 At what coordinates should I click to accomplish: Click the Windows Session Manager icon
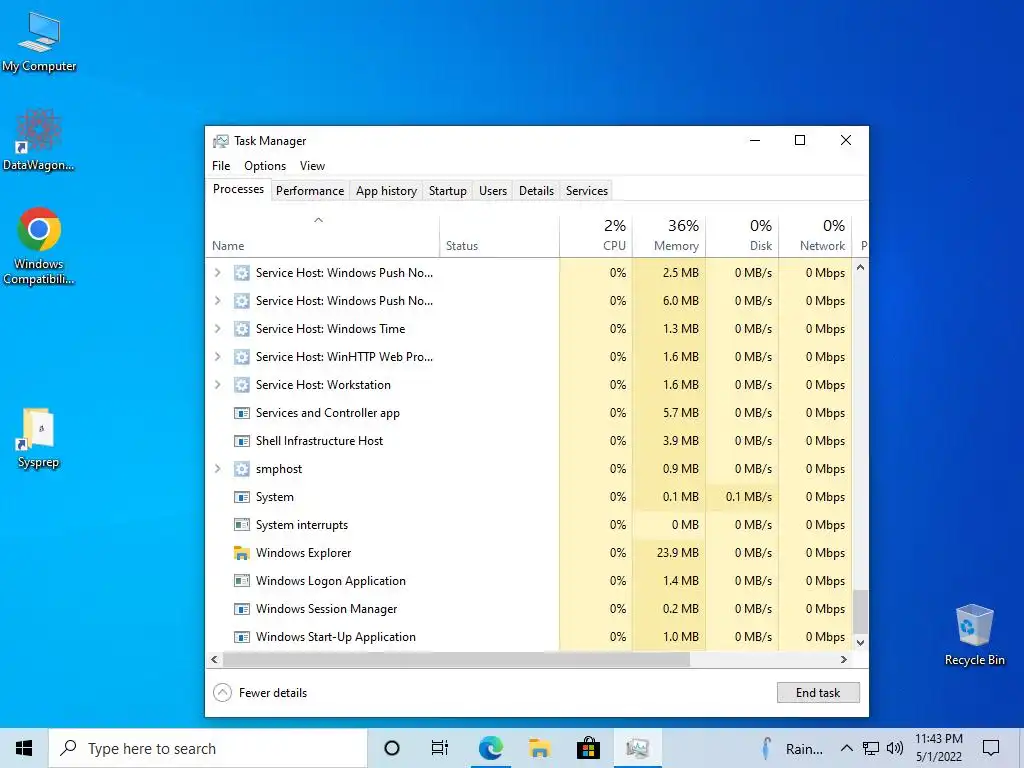click(x=242, y=609)
